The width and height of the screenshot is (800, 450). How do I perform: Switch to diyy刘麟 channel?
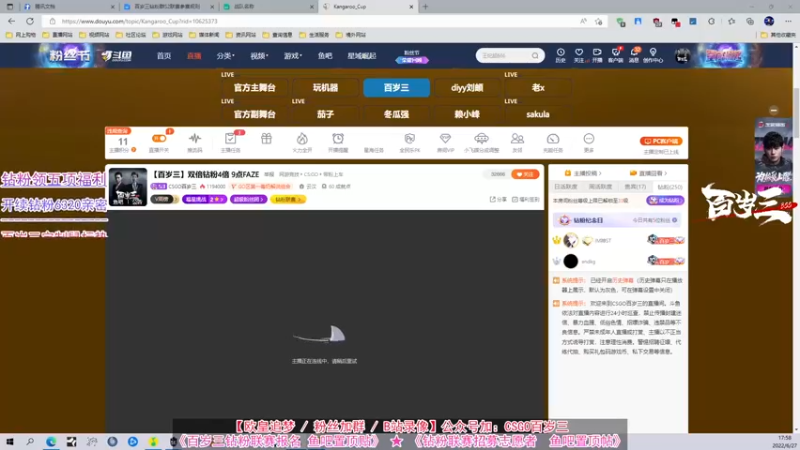tap(467, 88)
